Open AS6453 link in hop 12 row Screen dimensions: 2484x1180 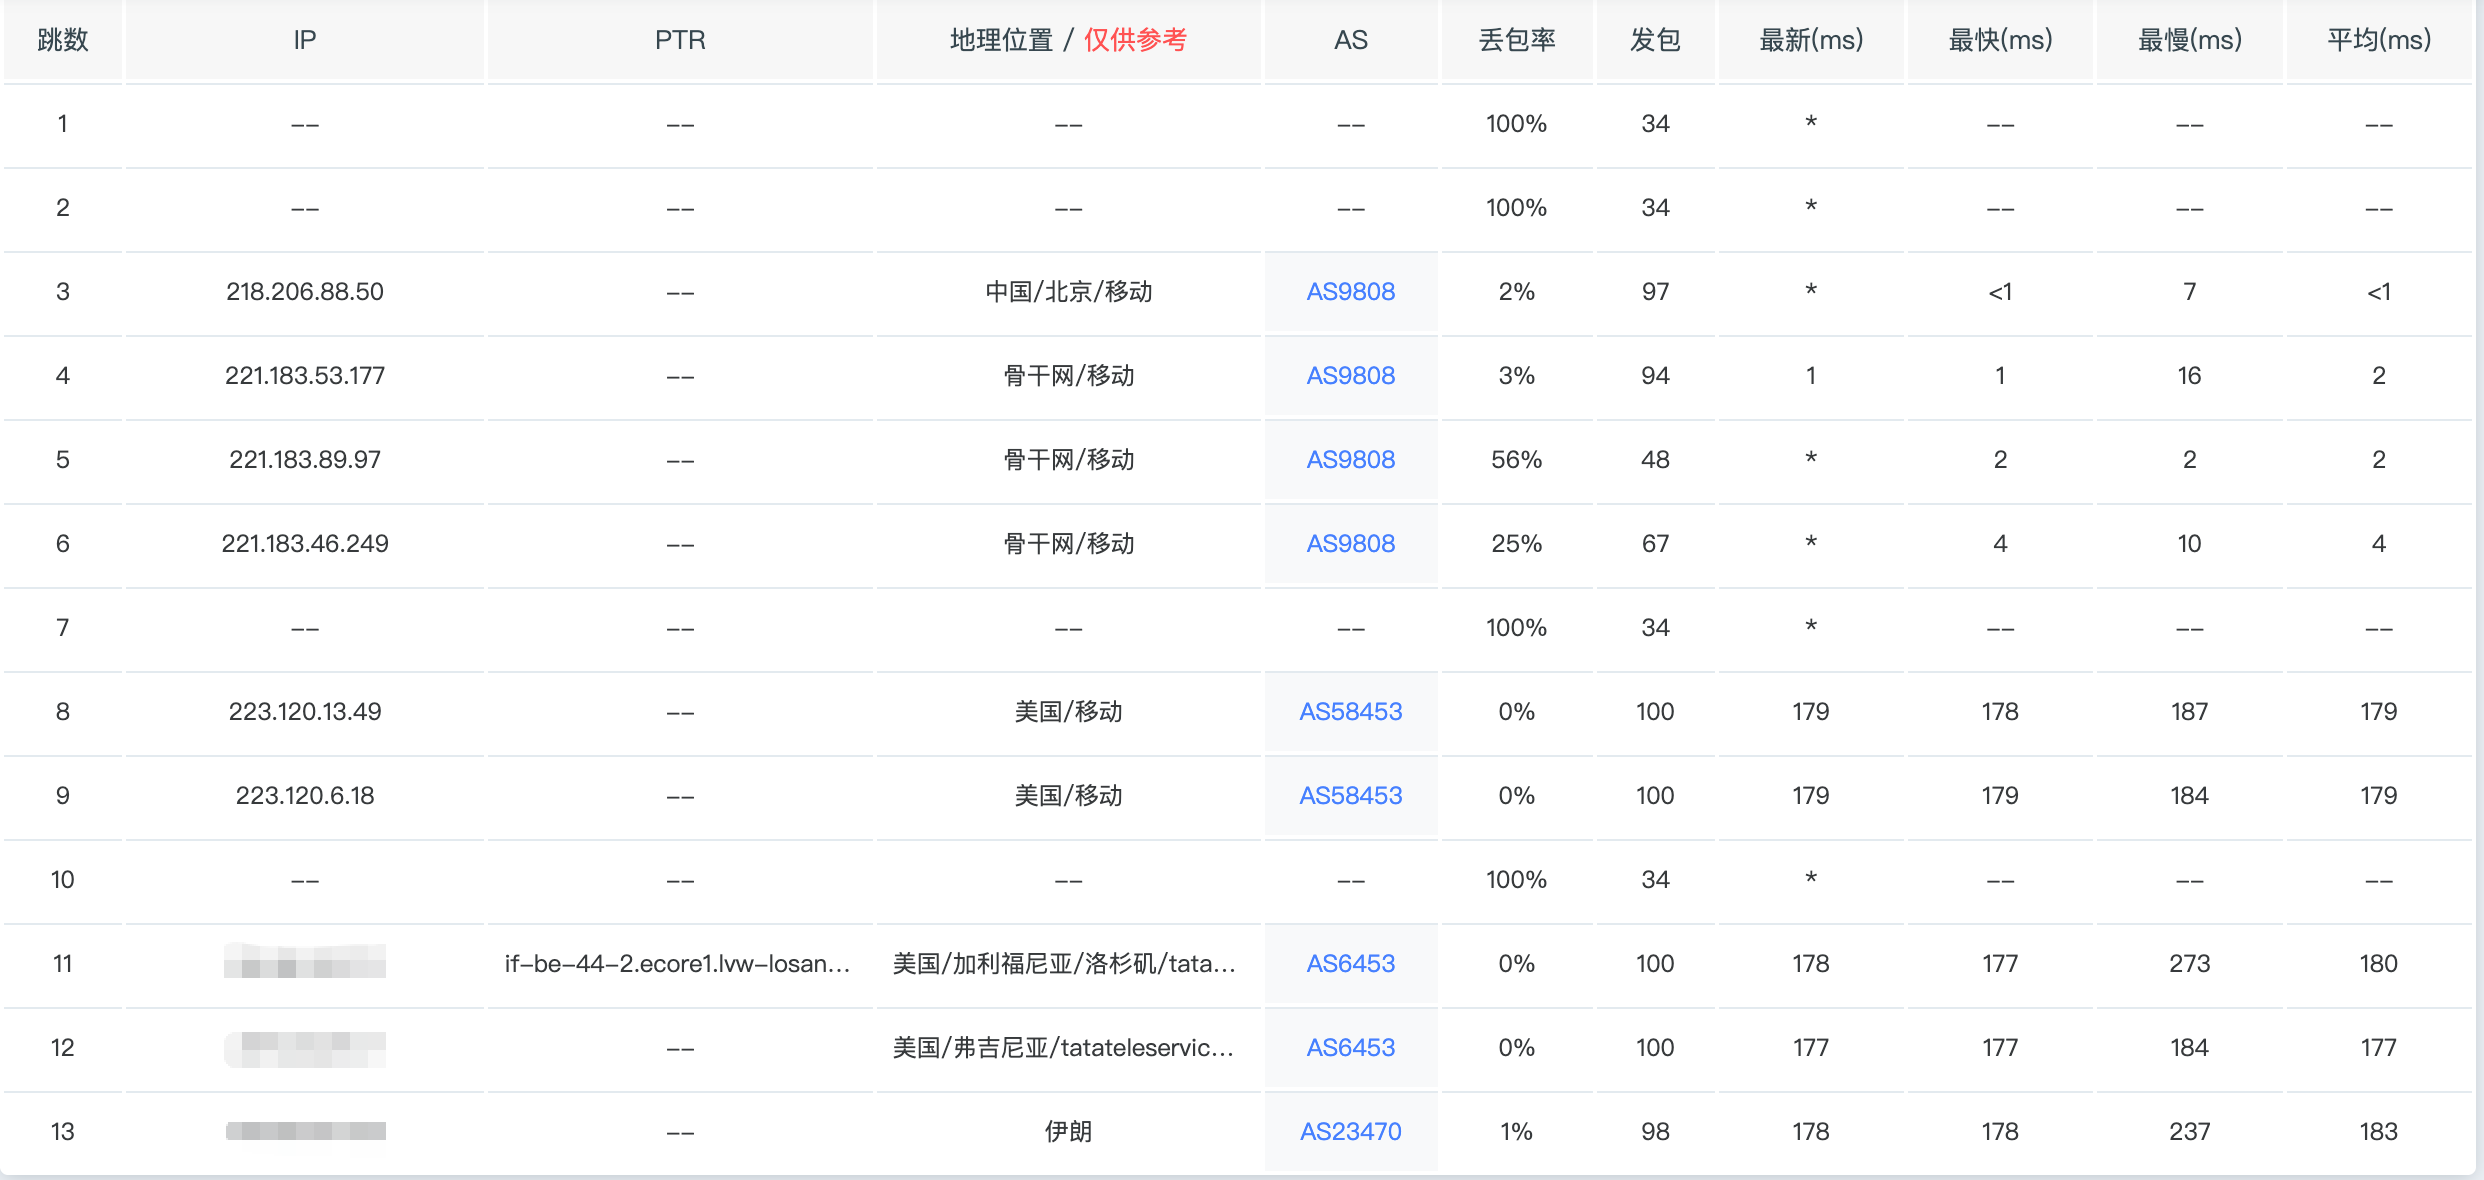[1350, 1047]
